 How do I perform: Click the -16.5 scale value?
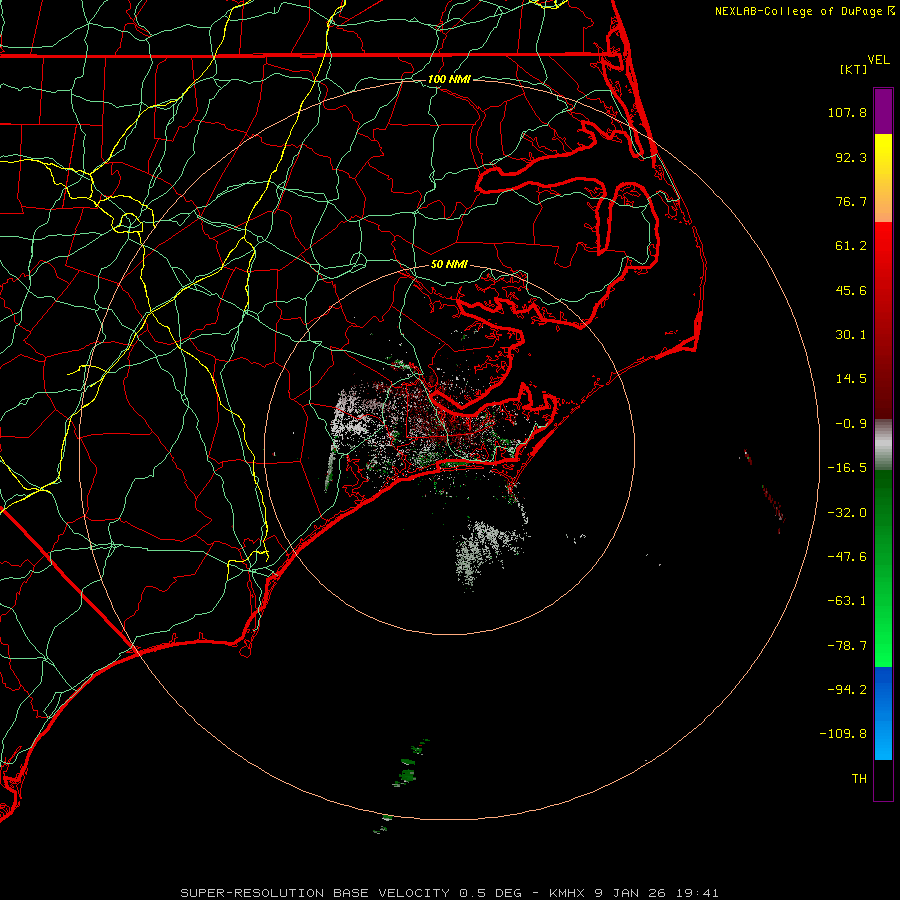click(847, 468)
